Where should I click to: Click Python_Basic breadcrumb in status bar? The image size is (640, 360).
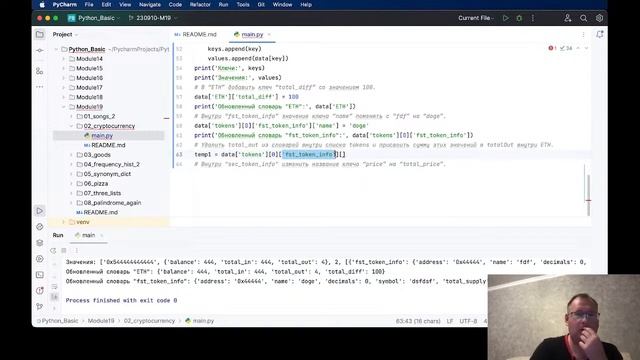pos(60,321)
